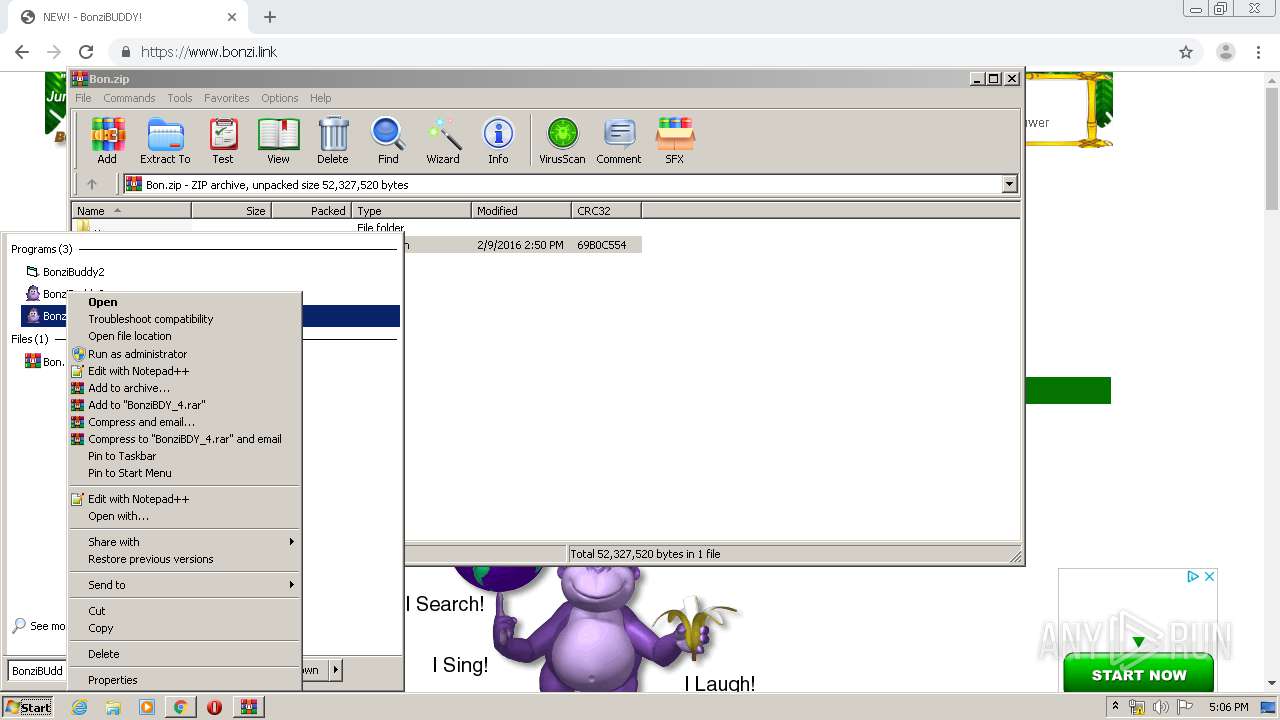Screen dimensions: 1280x720
Task: Click the START NOW ad button
Action: (1138, 675)
